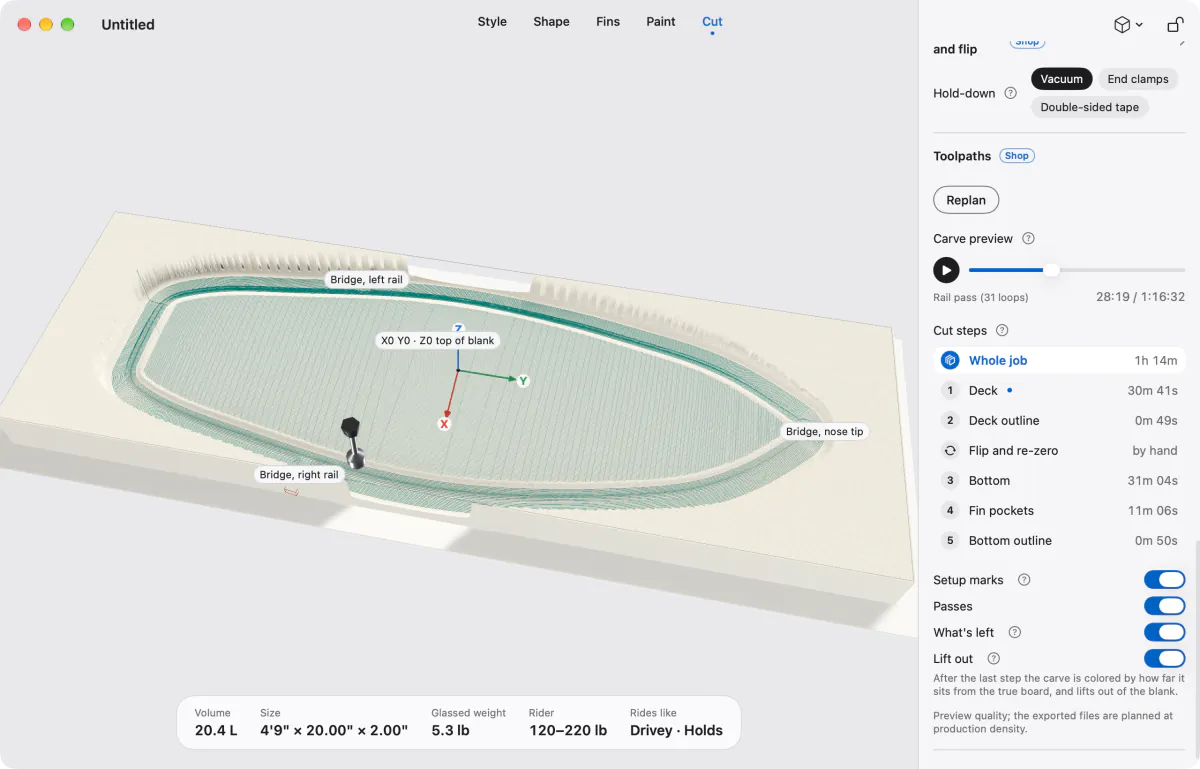Open the Paint tab
Image resolution: width=1200 pixels, height=769 pixels.
[x=661, y=22]
